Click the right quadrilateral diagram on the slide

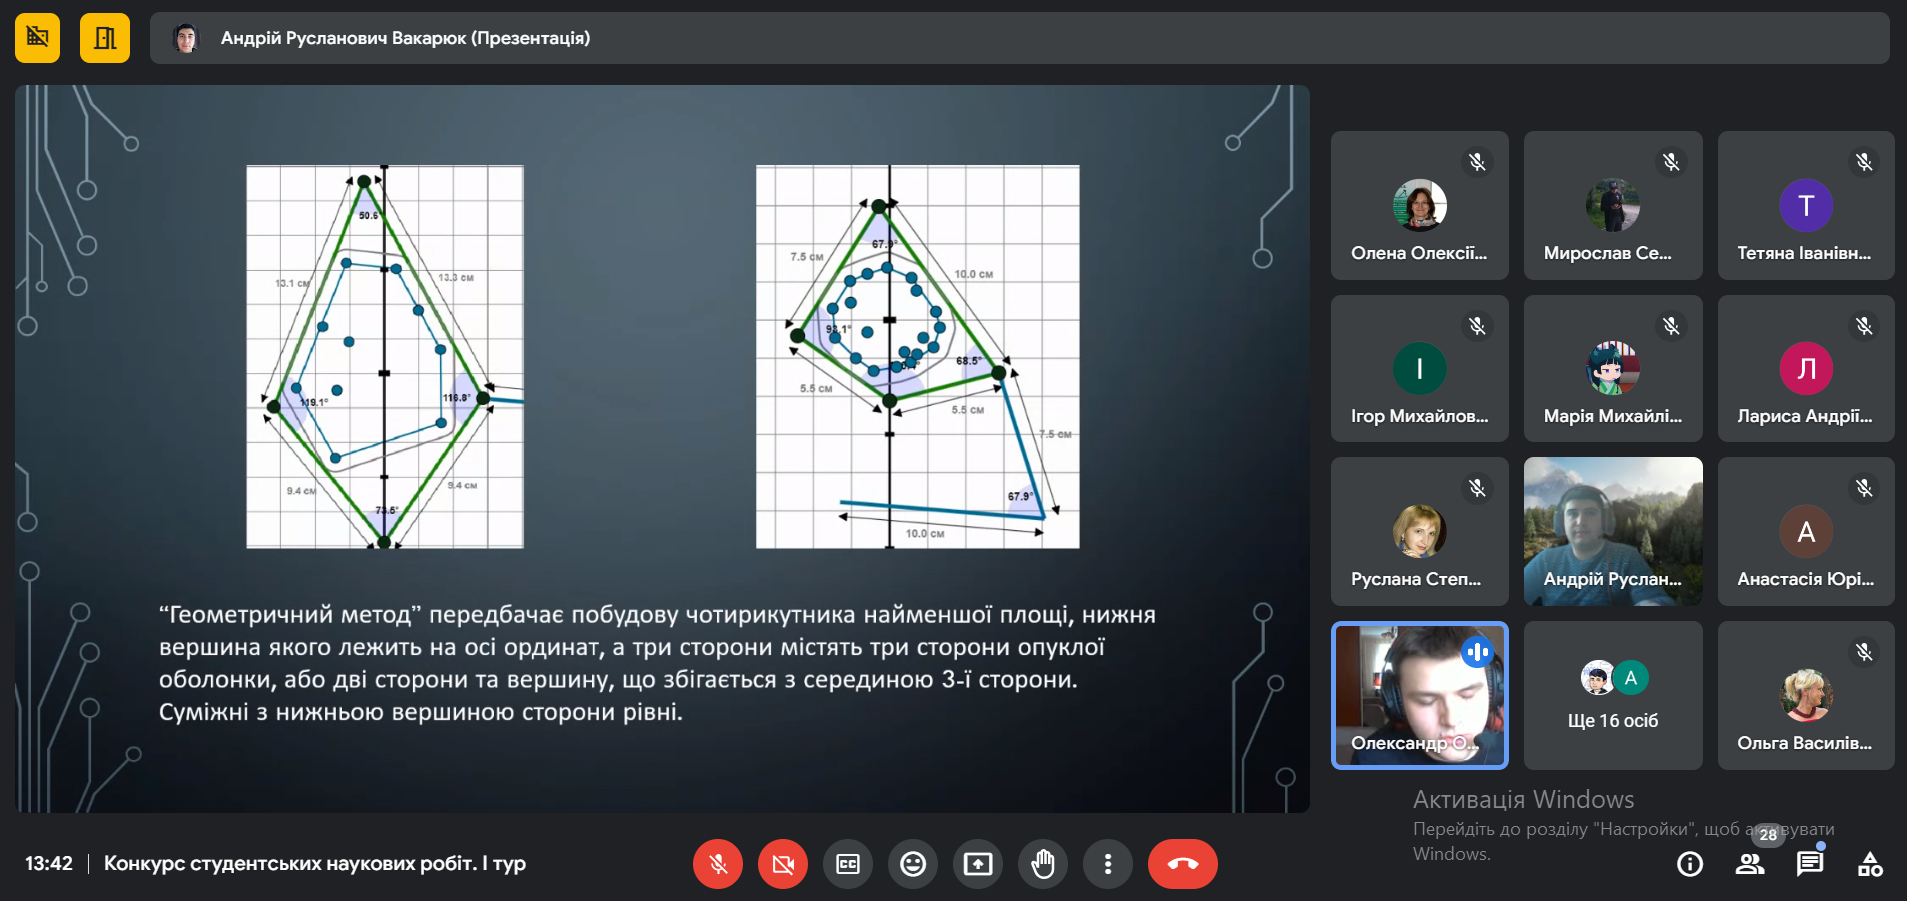[918, 357]
